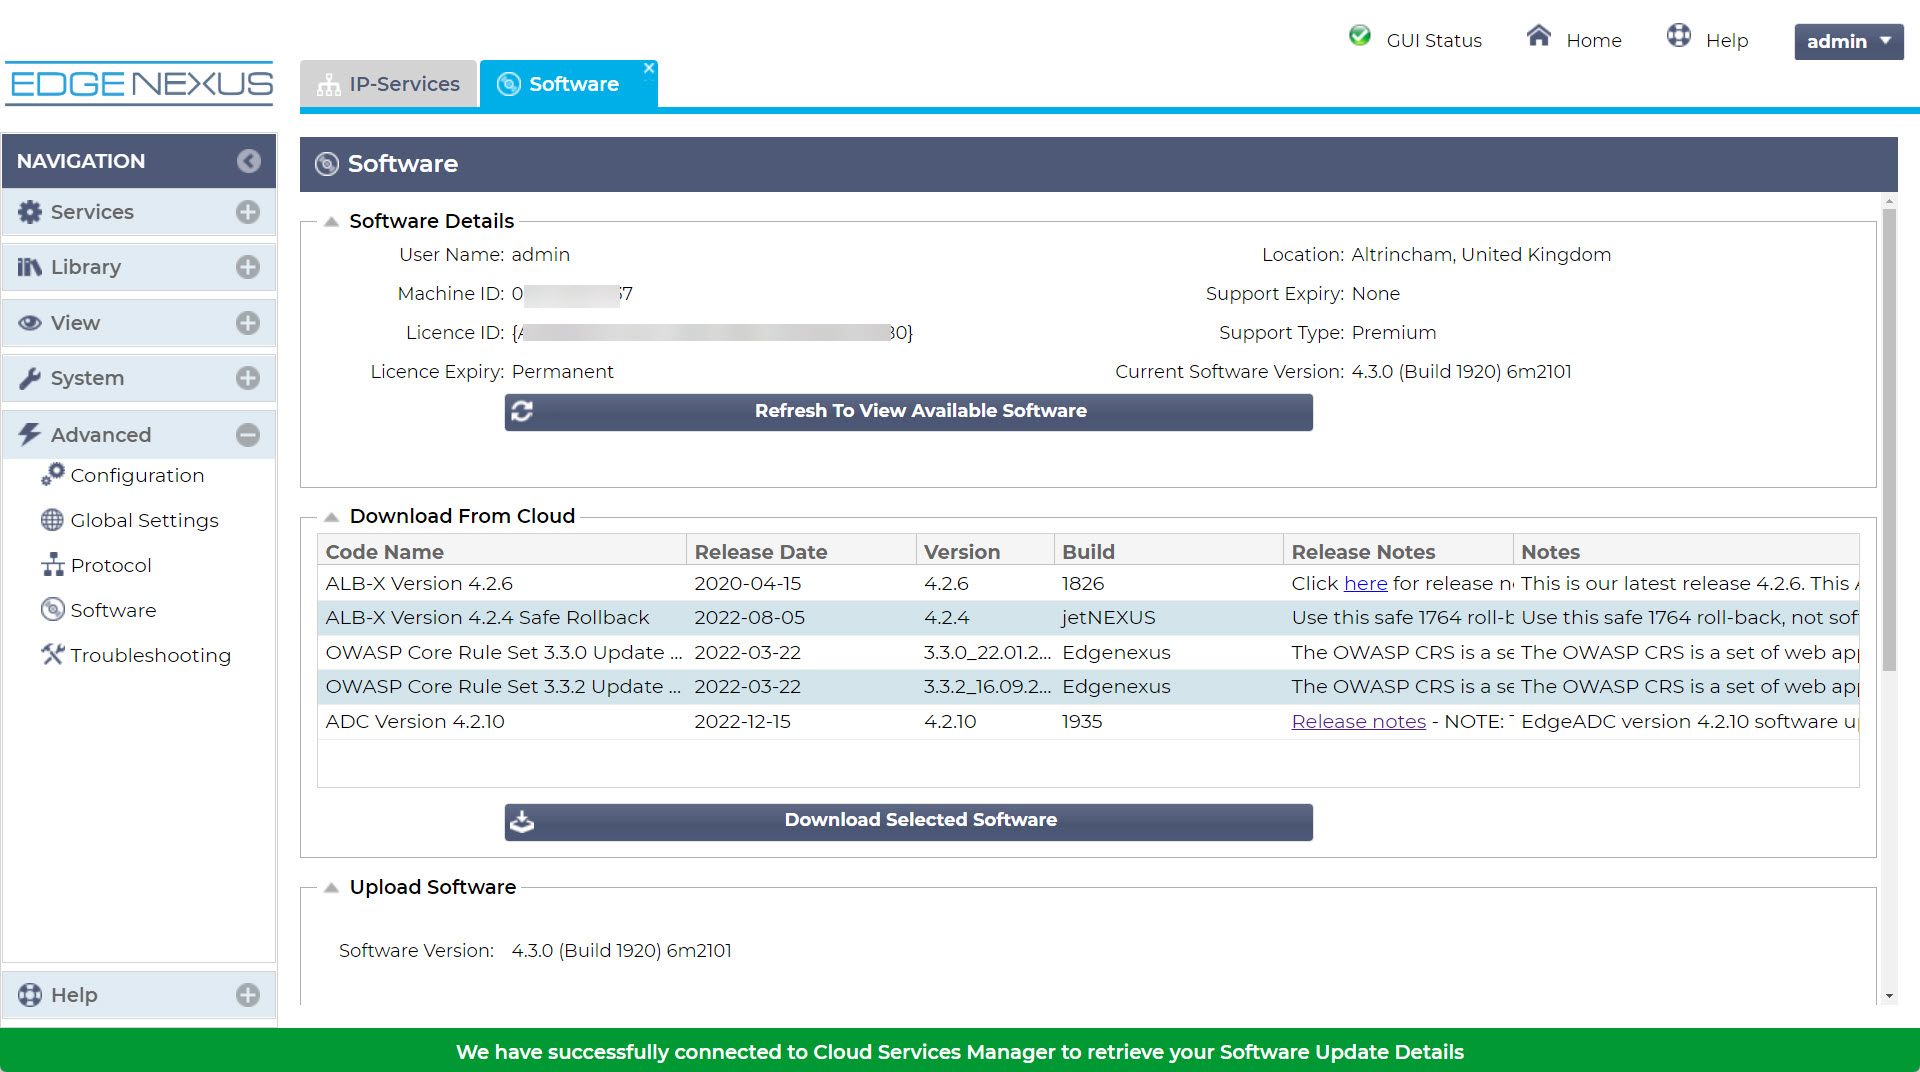
Task: Open the 'Release notes' link for 4.2.10
Action: 1358,721
